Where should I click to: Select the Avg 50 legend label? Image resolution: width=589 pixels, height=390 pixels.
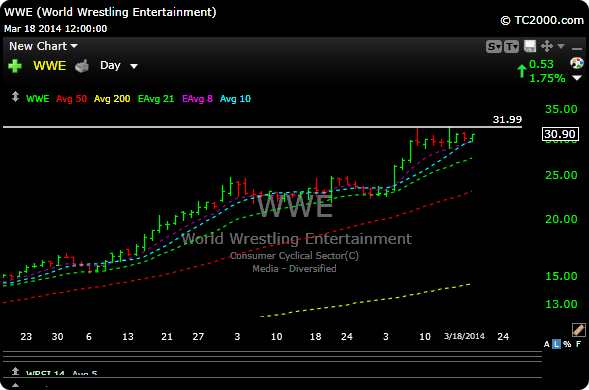click(x=71, y=99)
